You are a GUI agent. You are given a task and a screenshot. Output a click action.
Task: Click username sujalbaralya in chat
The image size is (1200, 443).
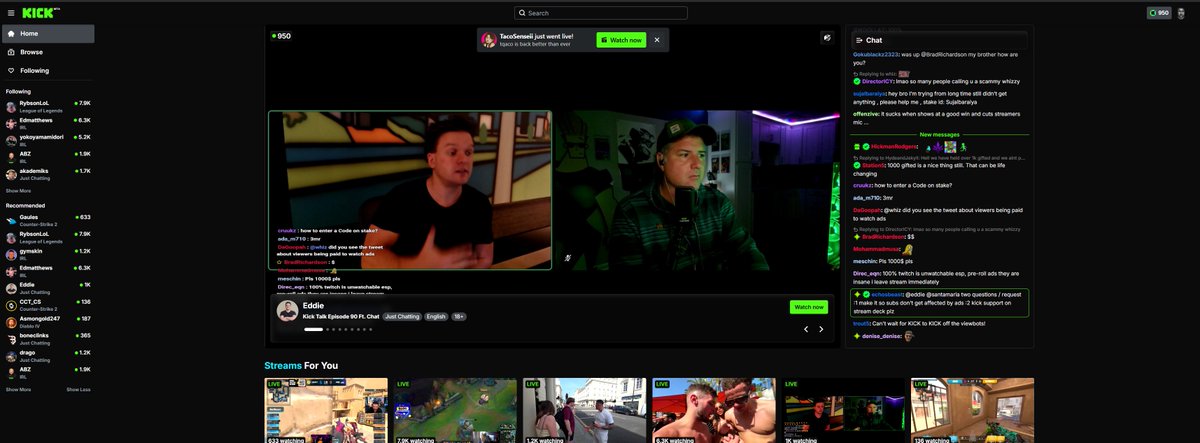[870, 92]
